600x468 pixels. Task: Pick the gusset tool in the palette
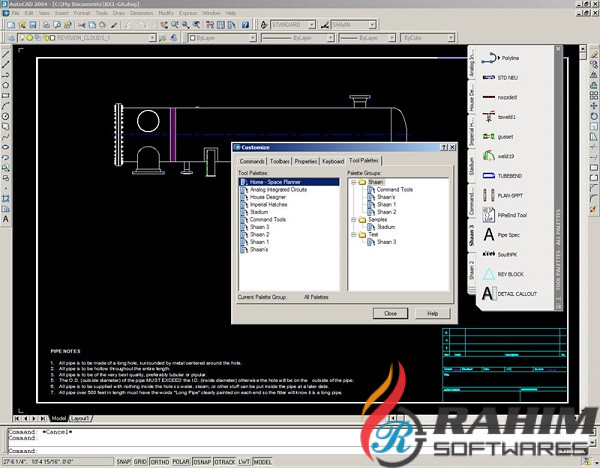pyautogui.click(x=497, y=137)
